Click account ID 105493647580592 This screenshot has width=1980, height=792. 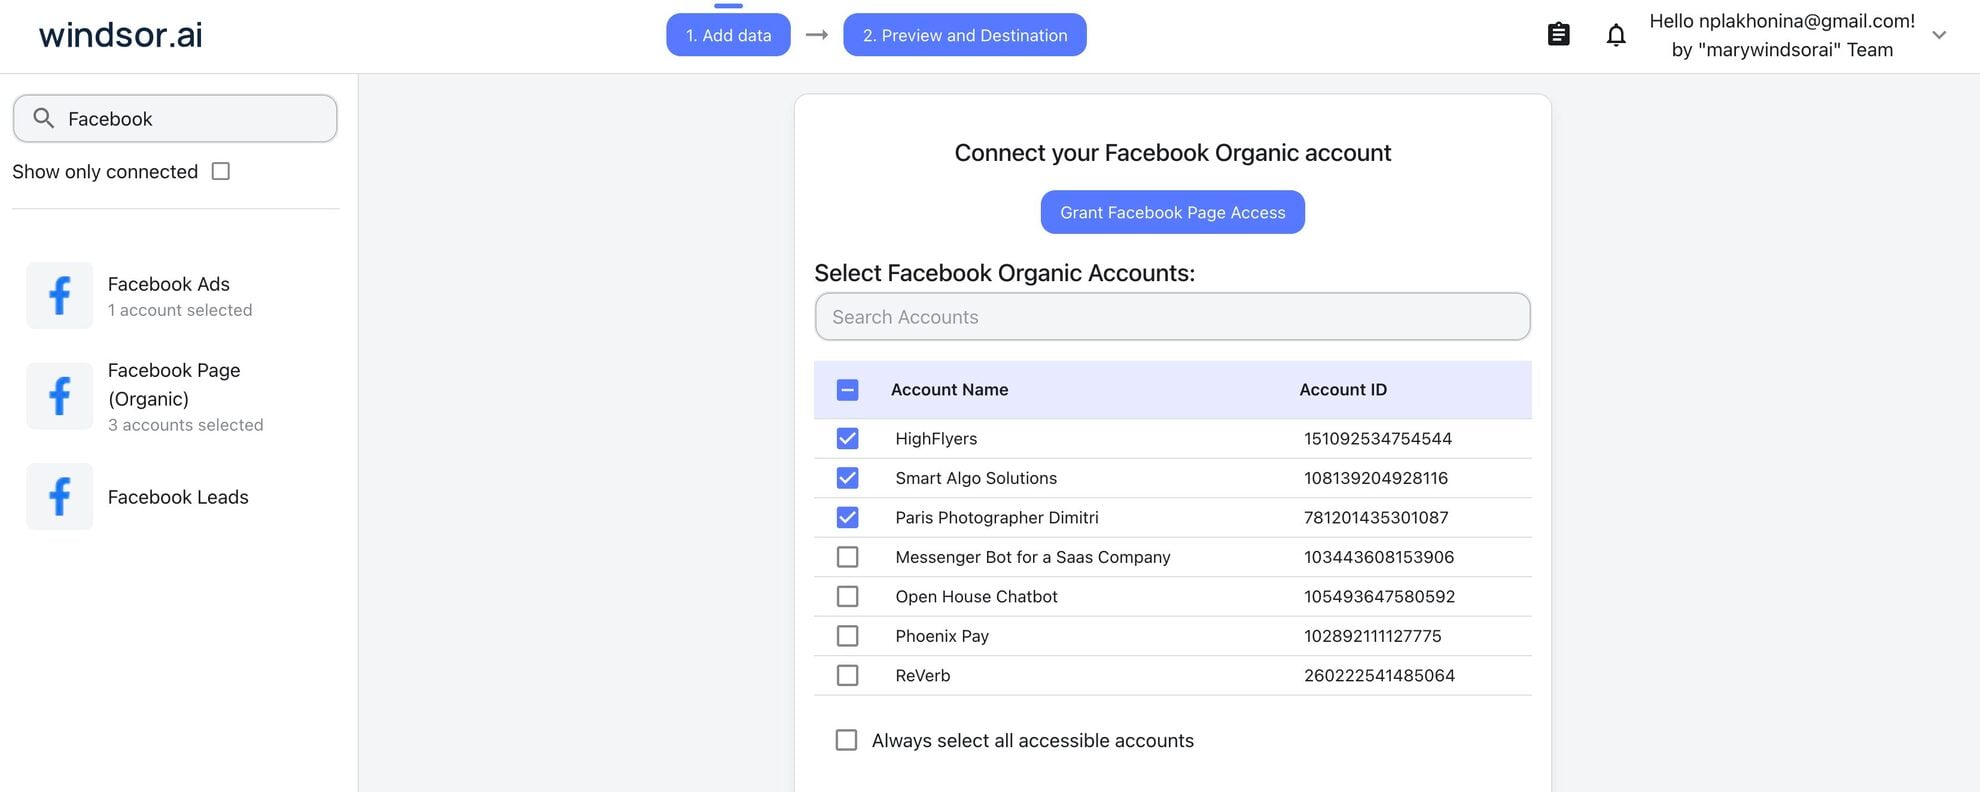[1380, 596]
